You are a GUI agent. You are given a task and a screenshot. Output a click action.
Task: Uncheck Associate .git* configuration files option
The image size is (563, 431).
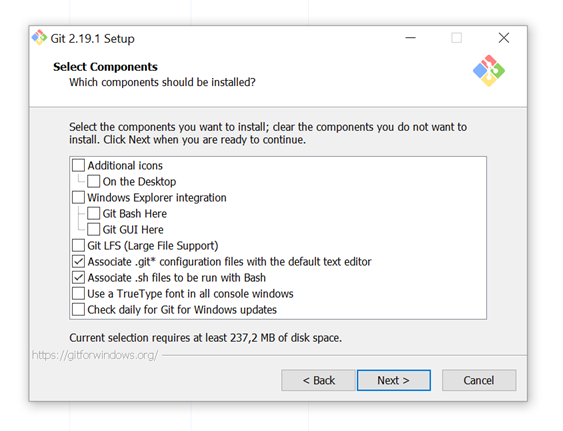(78, 261)
